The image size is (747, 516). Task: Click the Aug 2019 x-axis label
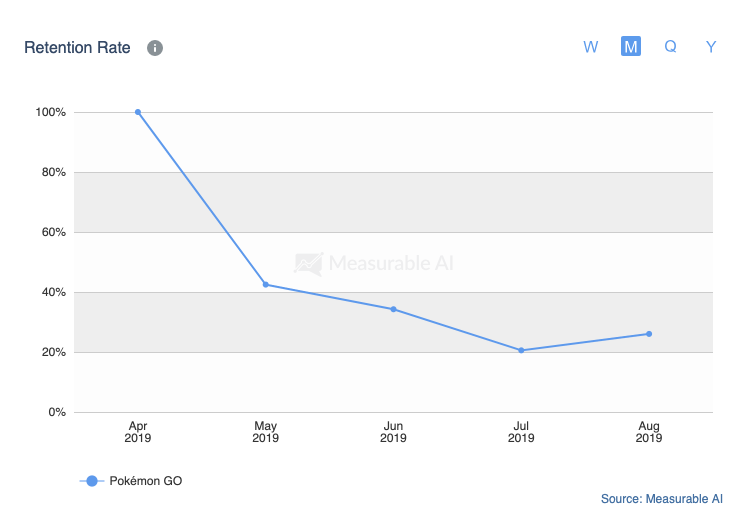[649, 432]
